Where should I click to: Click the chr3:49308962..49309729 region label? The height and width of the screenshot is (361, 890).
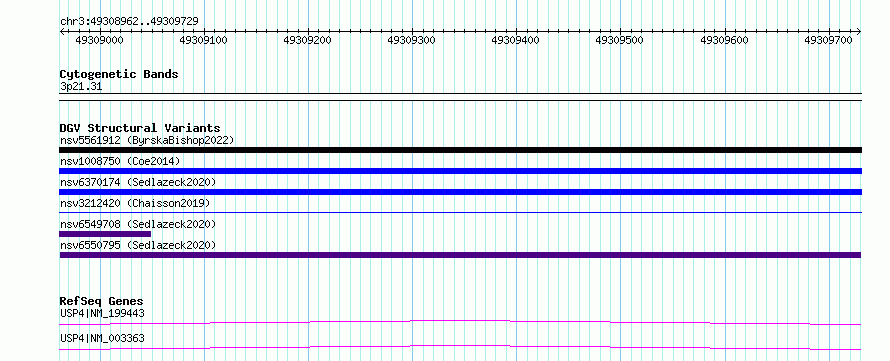[x=129, y=21]
